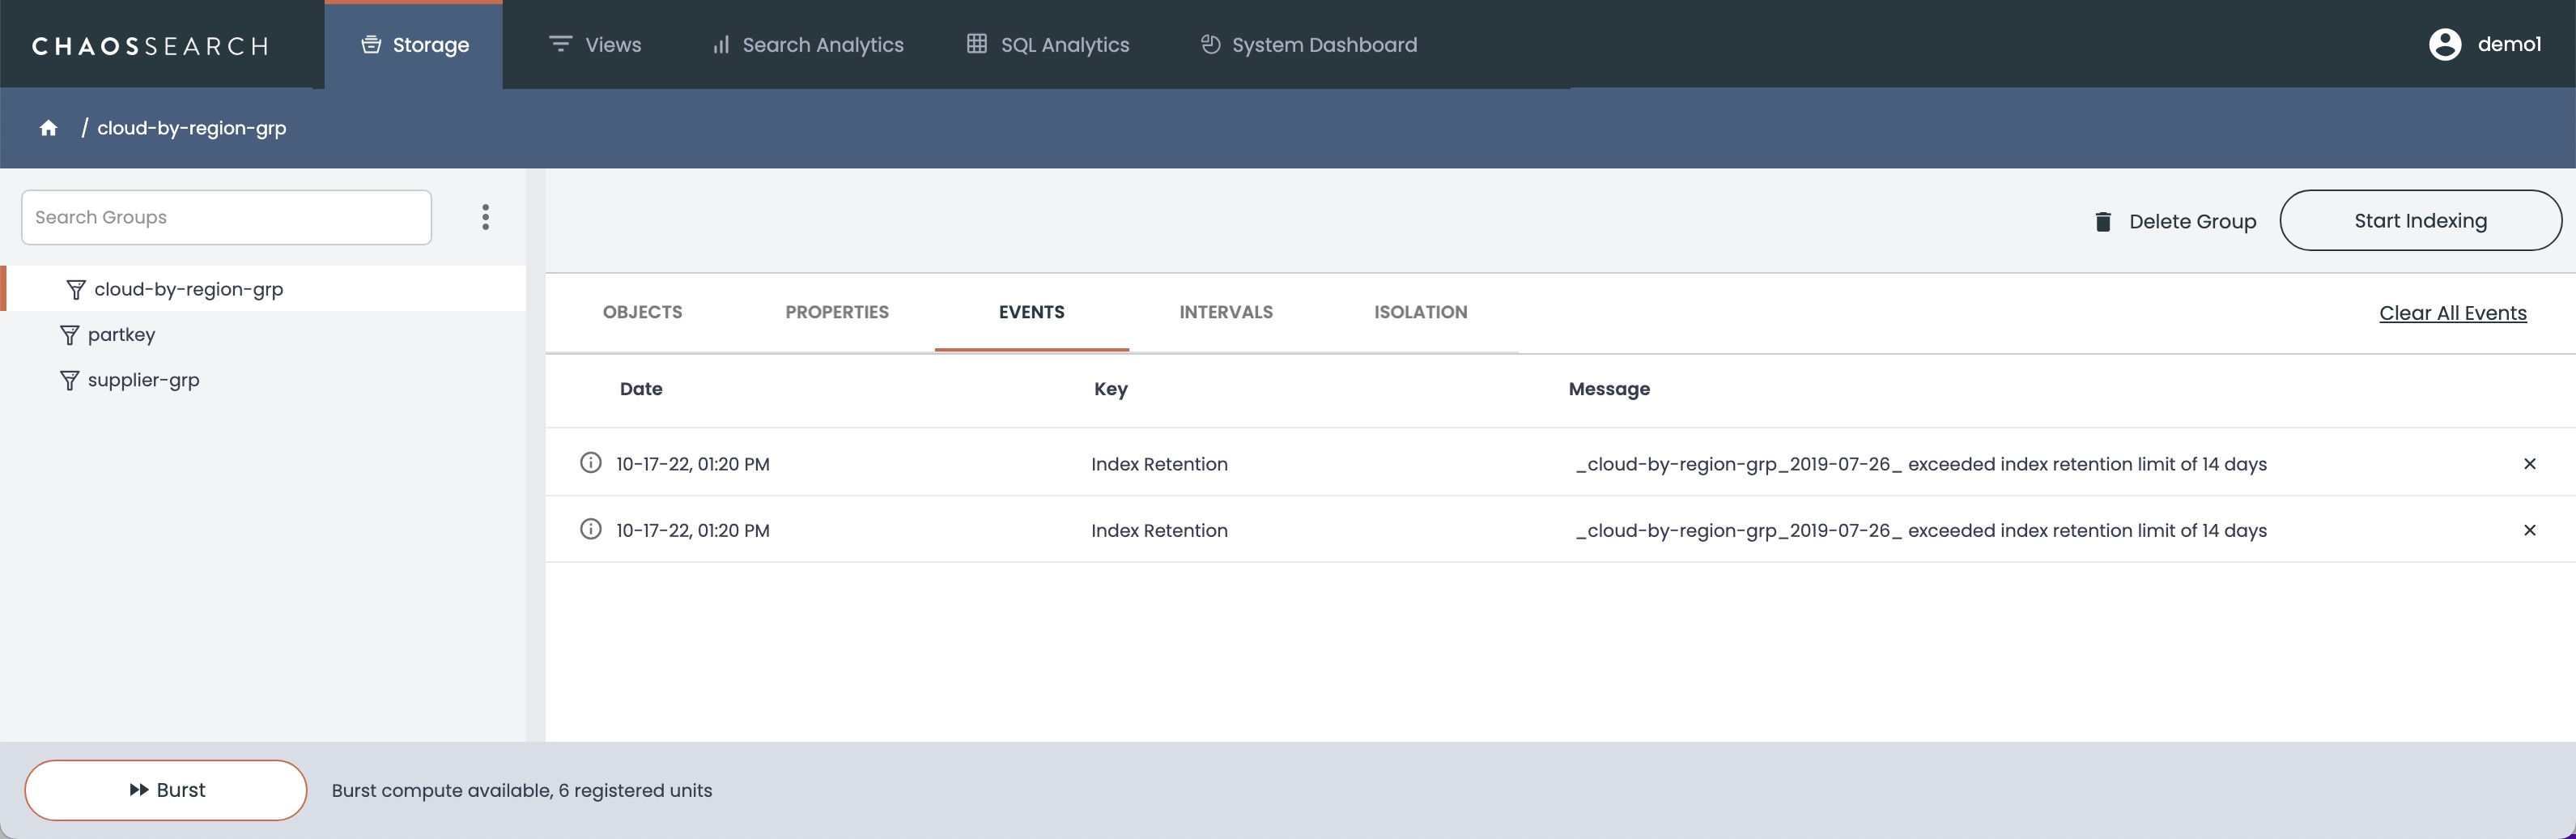
Task: Click filter icon beside partkey
Action: 69,335
